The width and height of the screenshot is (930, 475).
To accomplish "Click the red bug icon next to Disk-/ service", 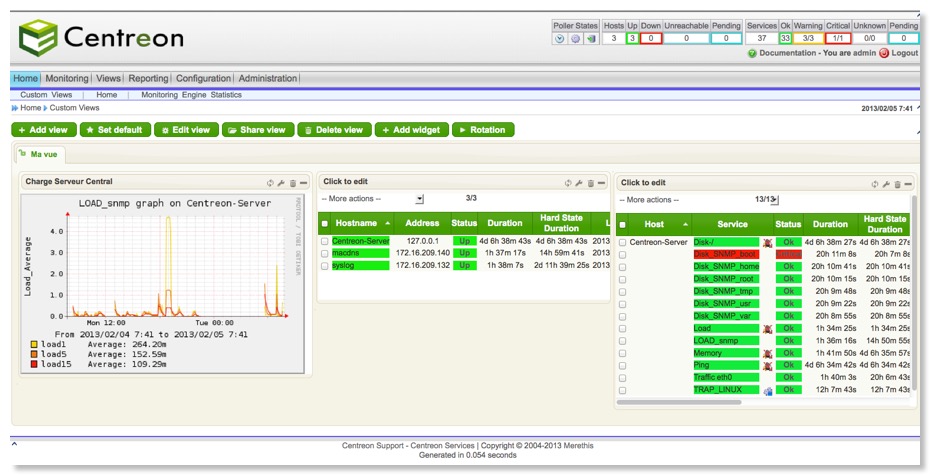I will tap(767, 243).
